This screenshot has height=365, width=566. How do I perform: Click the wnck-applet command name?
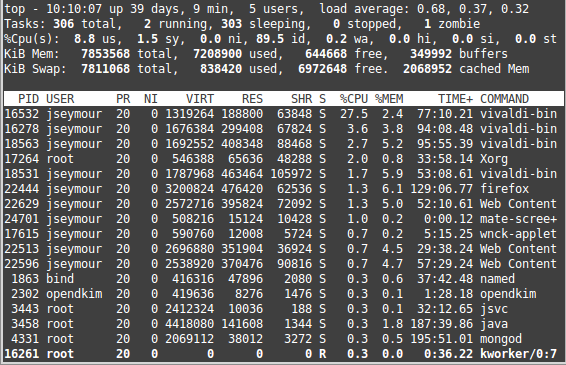[x=518, y=234]
